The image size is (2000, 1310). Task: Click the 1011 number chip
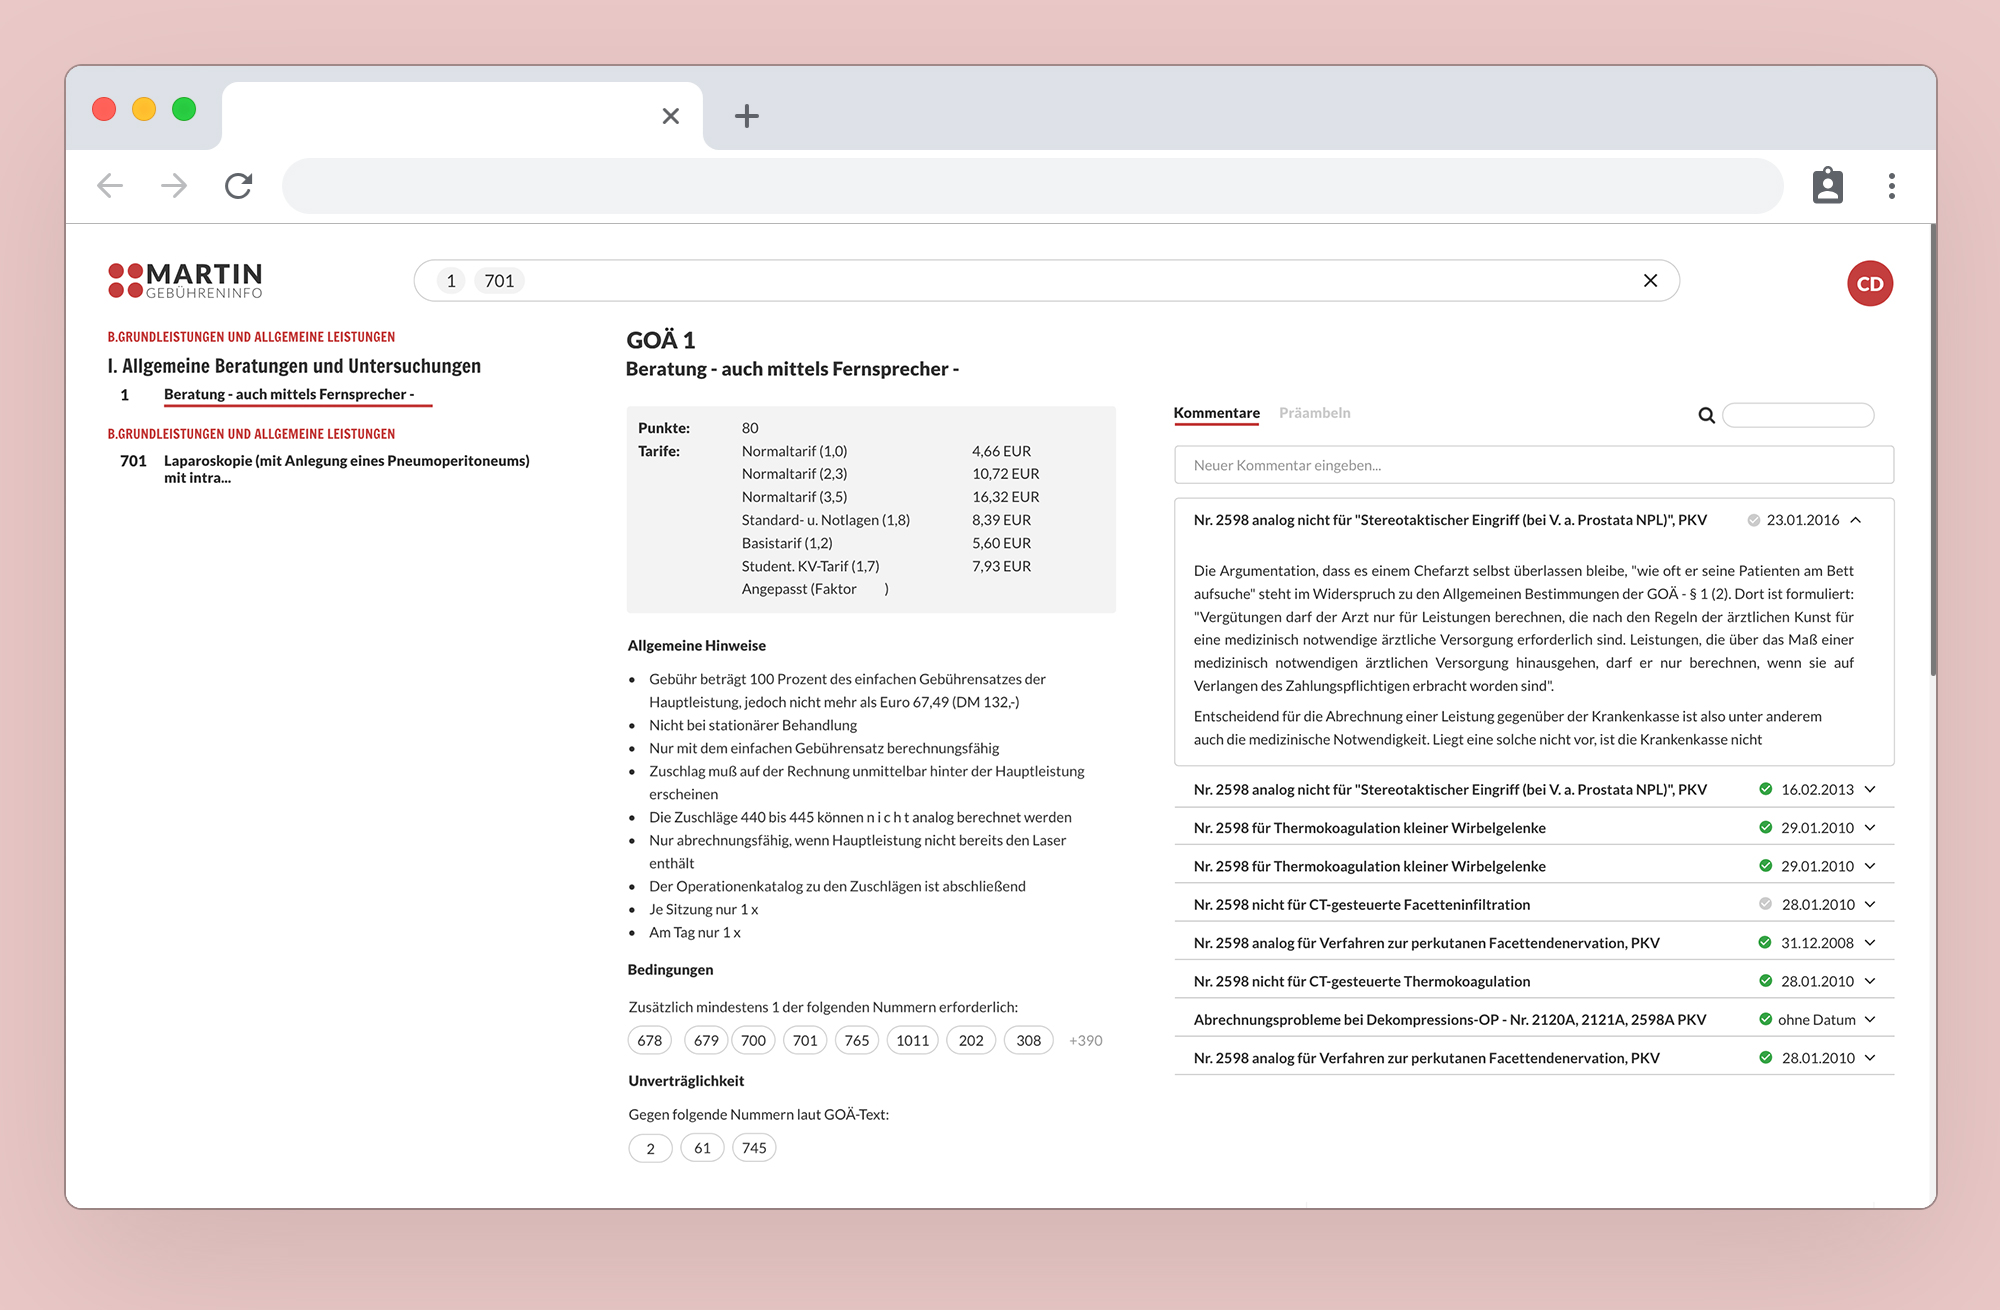tap(912, 1041)
